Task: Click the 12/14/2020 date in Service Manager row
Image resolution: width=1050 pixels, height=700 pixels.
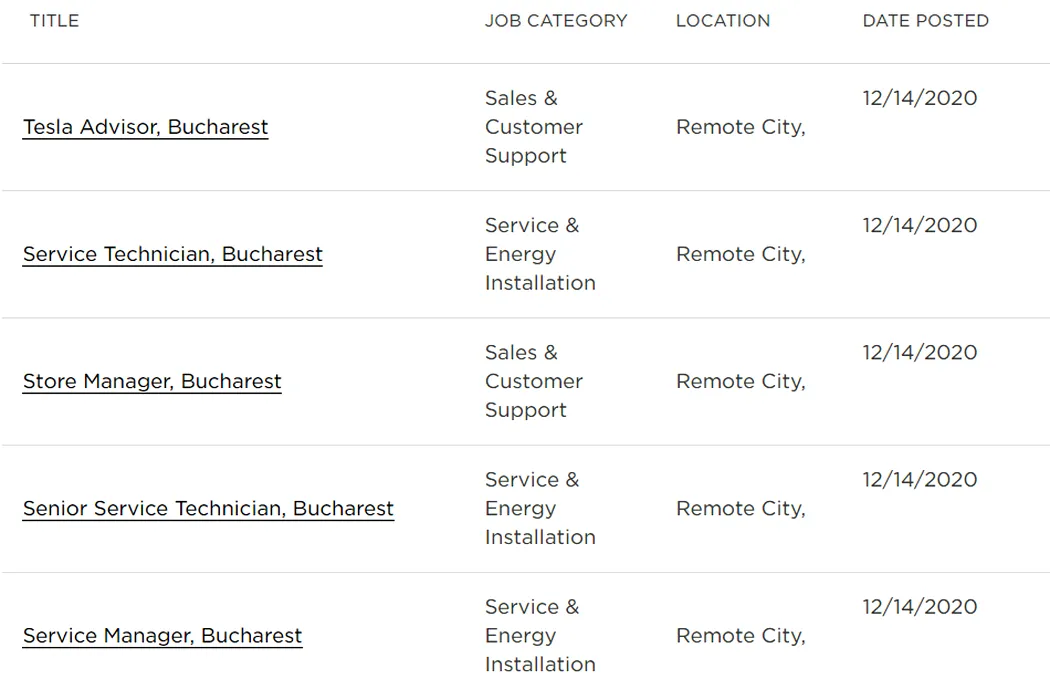Action: (919, 607)
